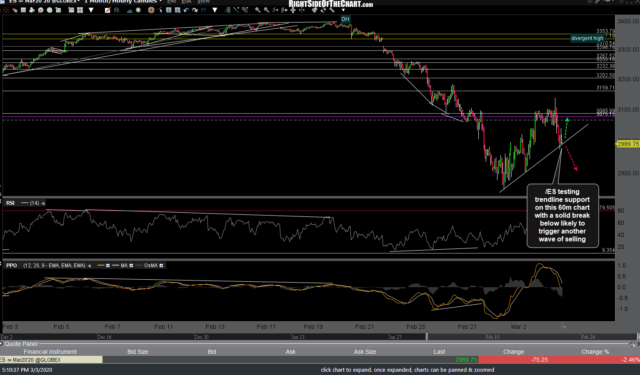Click the blue mountain area-chart icon
This screenshot has height=375, width=640.
point(130,10)
